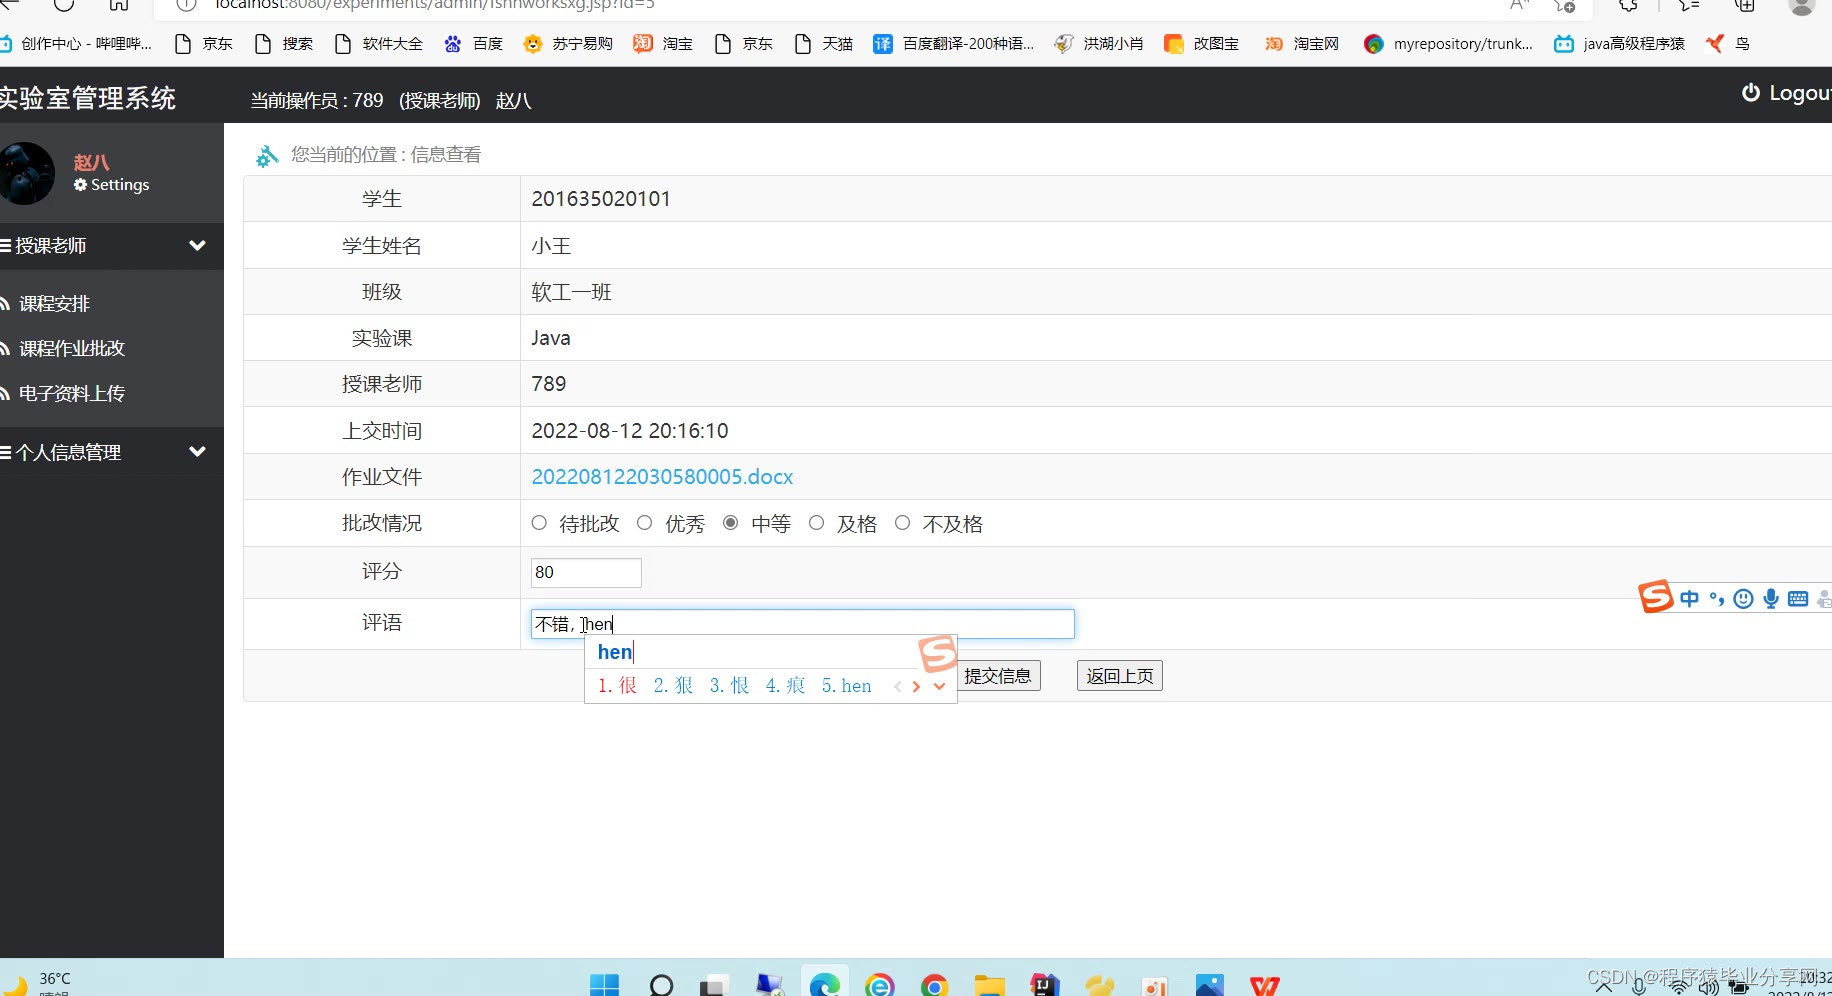Screen dimensions: 1832x996
Task: Click the 个人信息管理 menu header
Action: [112, 452]
